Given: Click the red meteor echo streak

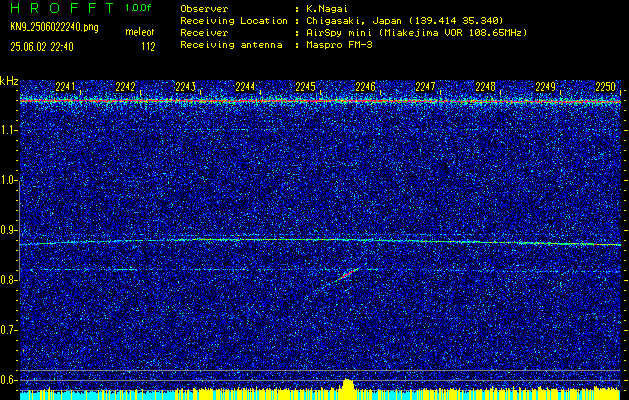Looking at the screenshot, I should pyautogui.click(x=348, y=275).
